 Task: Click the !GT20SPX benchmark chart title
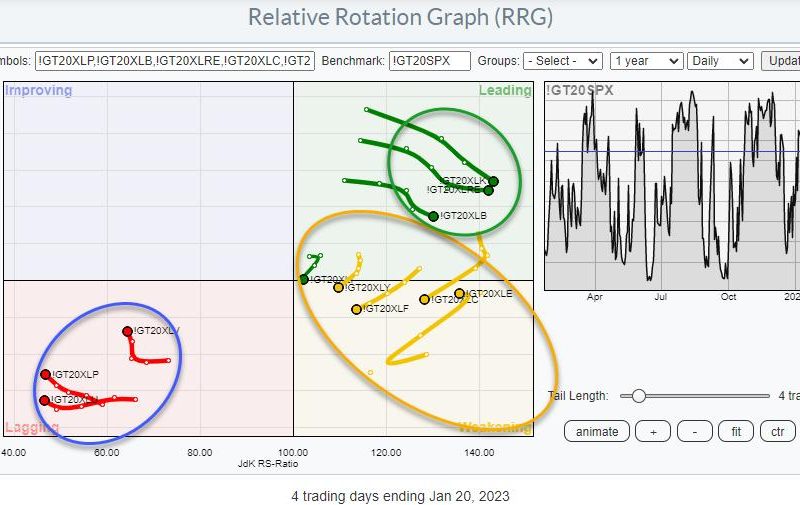tap(580, 90)
